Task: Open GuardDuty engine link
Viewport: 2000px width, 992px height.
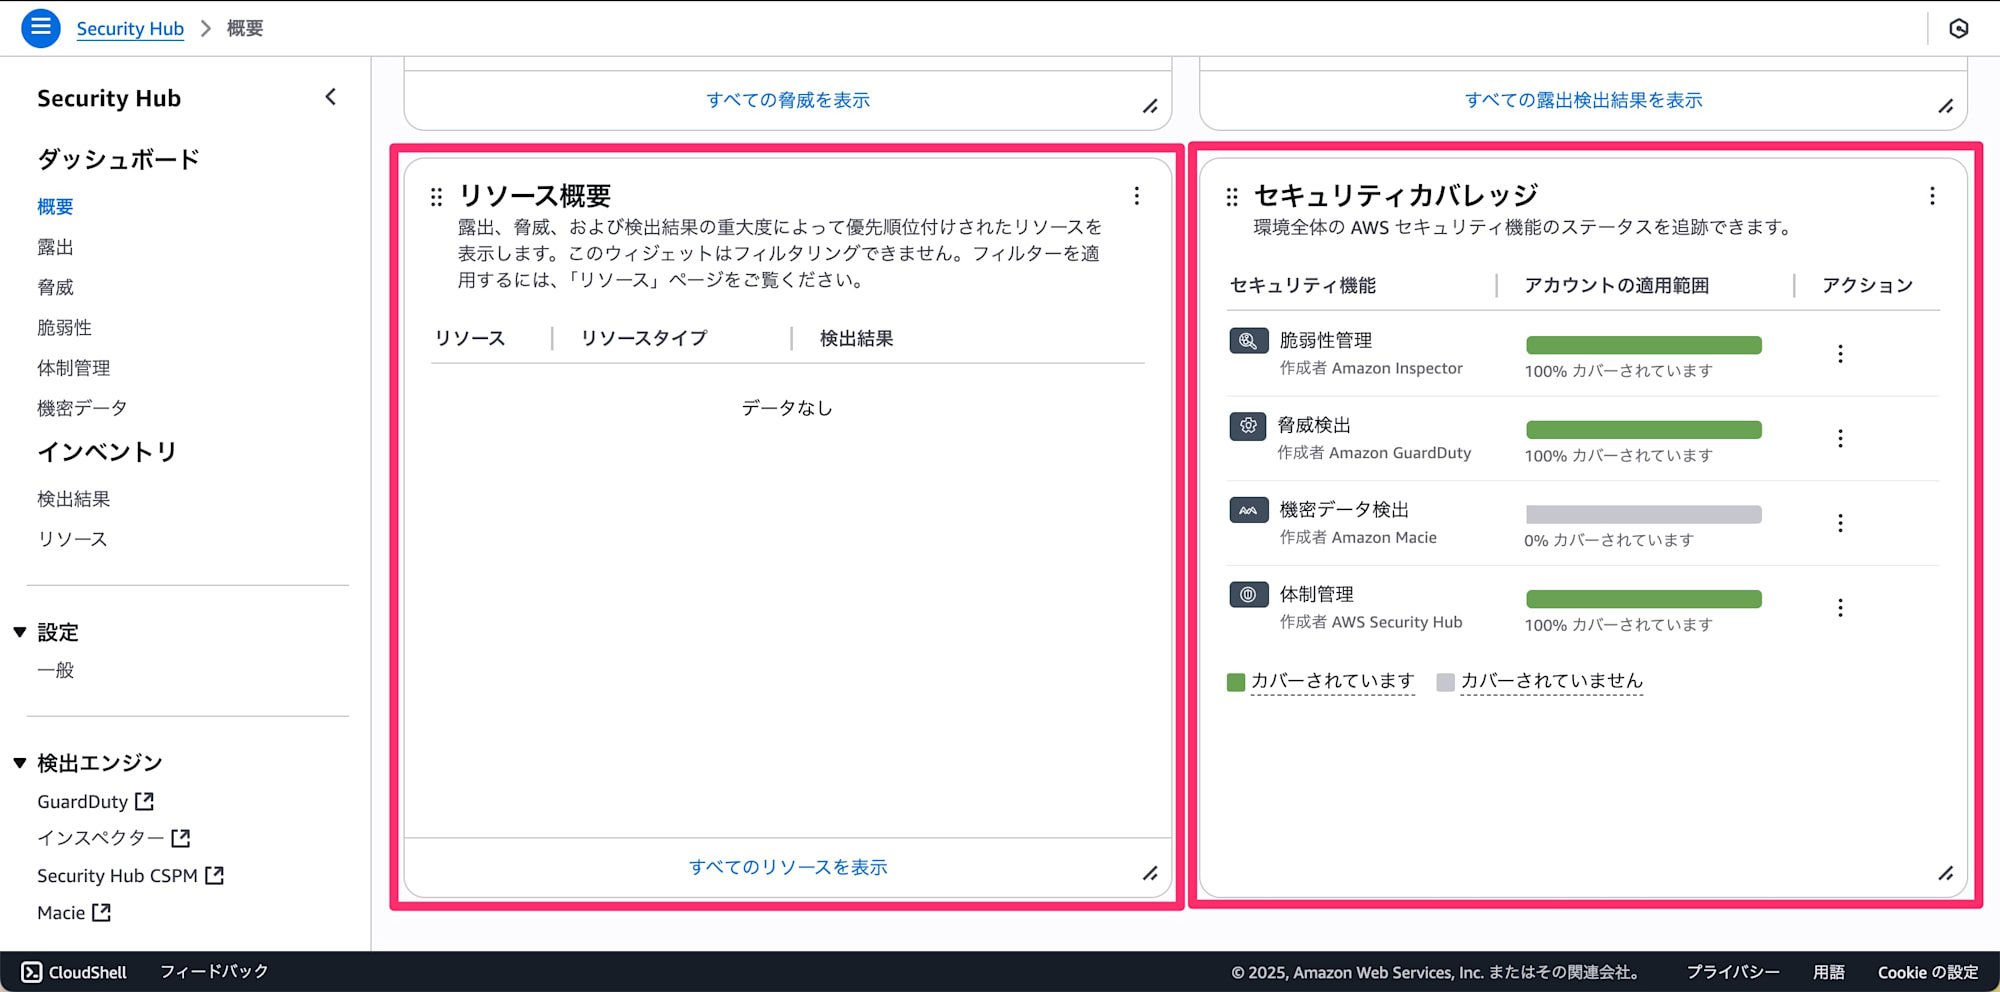Action: click(x=83, y=801)
